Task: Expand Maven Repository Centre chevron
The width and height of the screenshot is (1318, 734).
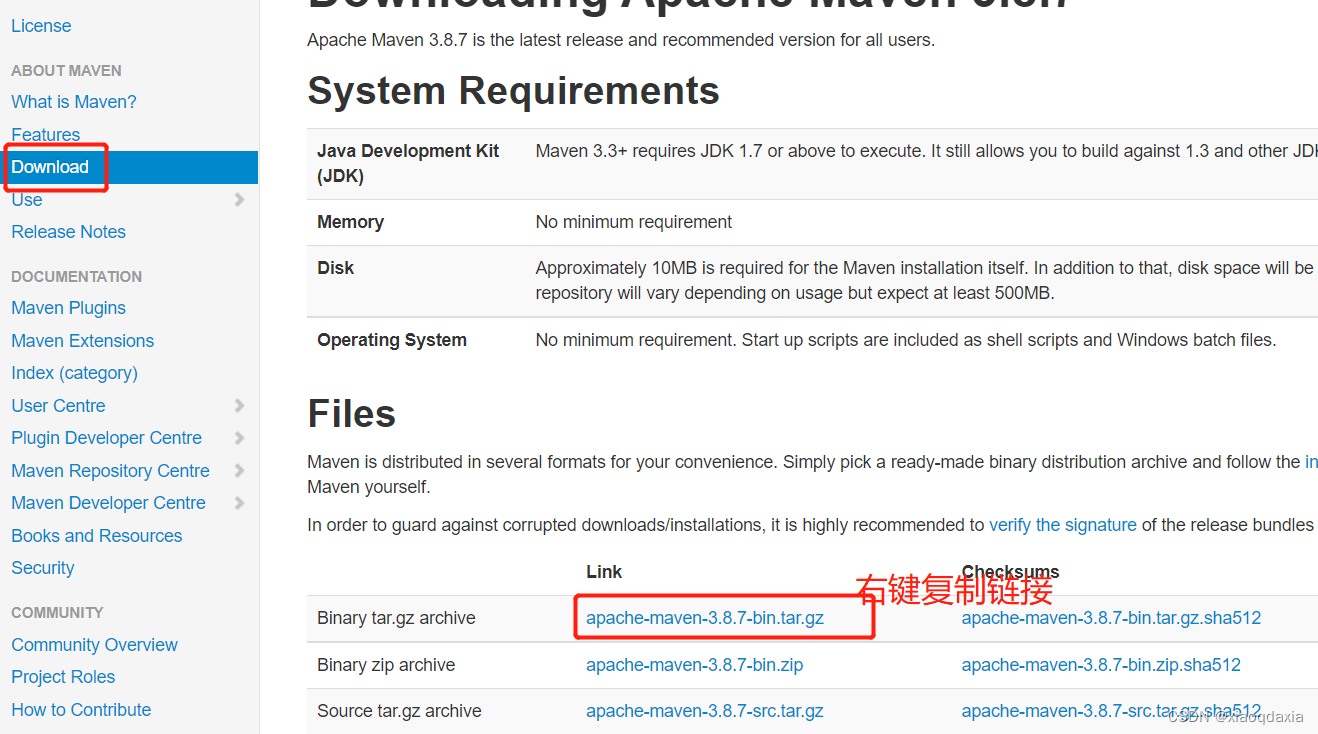Action: point(239,470)
